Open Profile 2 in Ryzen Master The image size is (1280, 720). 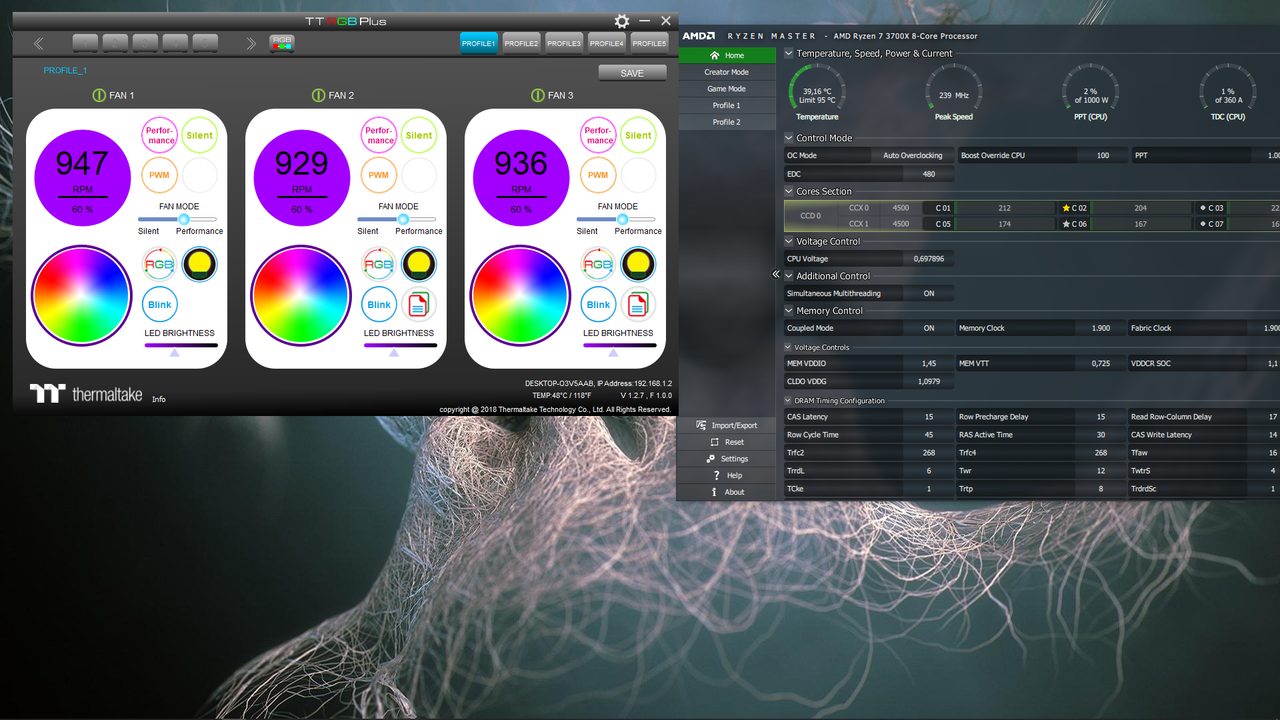pyautogui.click(x=727, y=122)
